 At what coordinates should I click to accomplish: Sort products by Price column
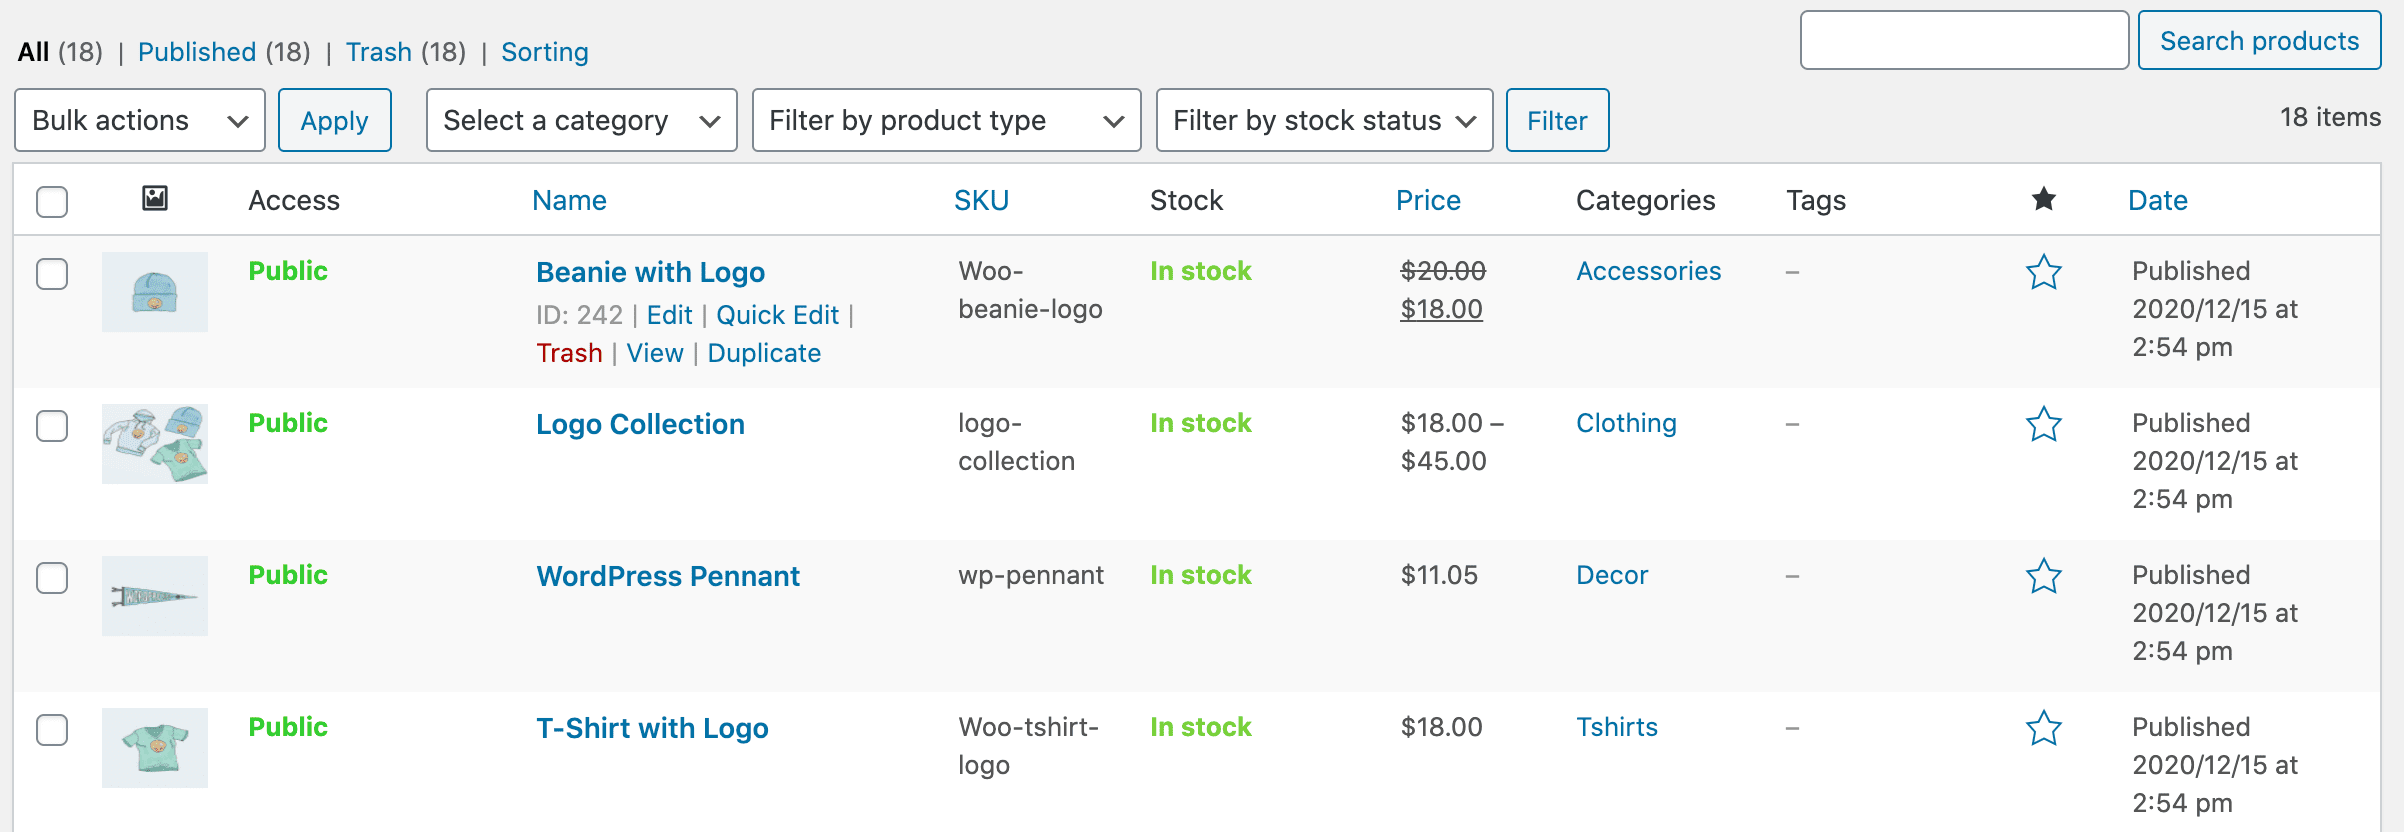click(1428, 200)
